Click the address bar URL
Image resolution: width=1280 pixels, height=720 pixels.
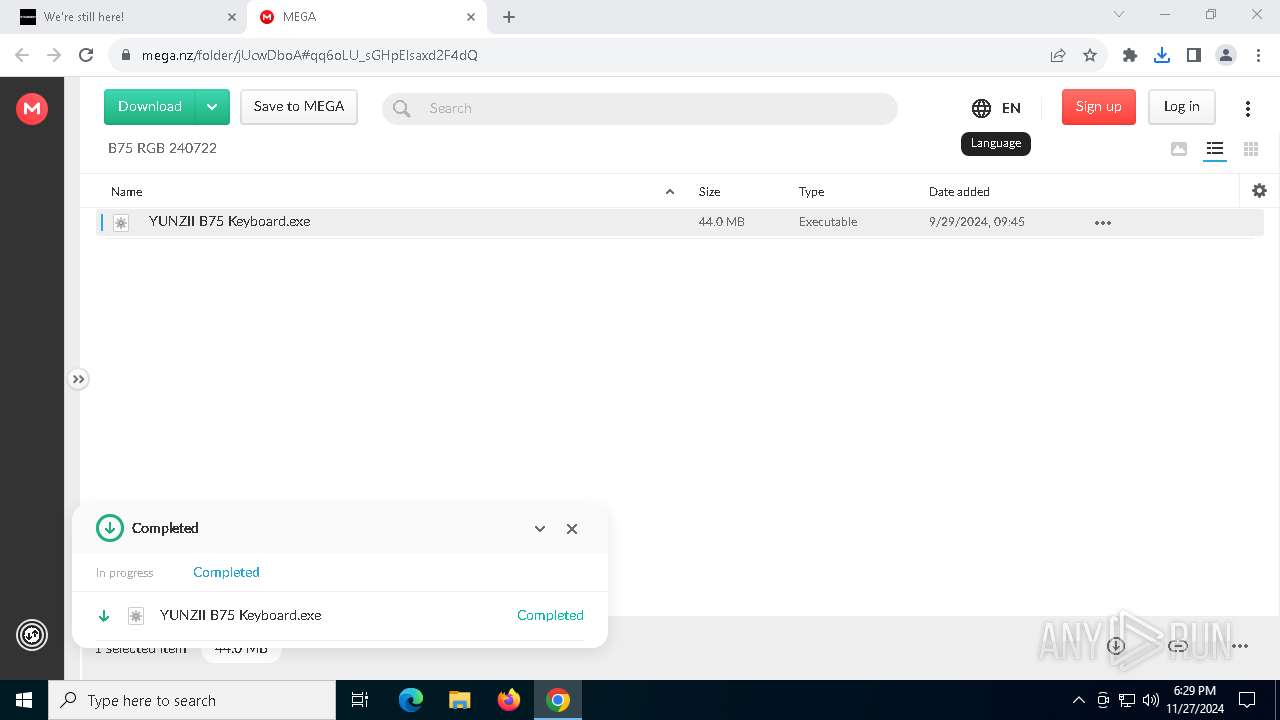310,55
